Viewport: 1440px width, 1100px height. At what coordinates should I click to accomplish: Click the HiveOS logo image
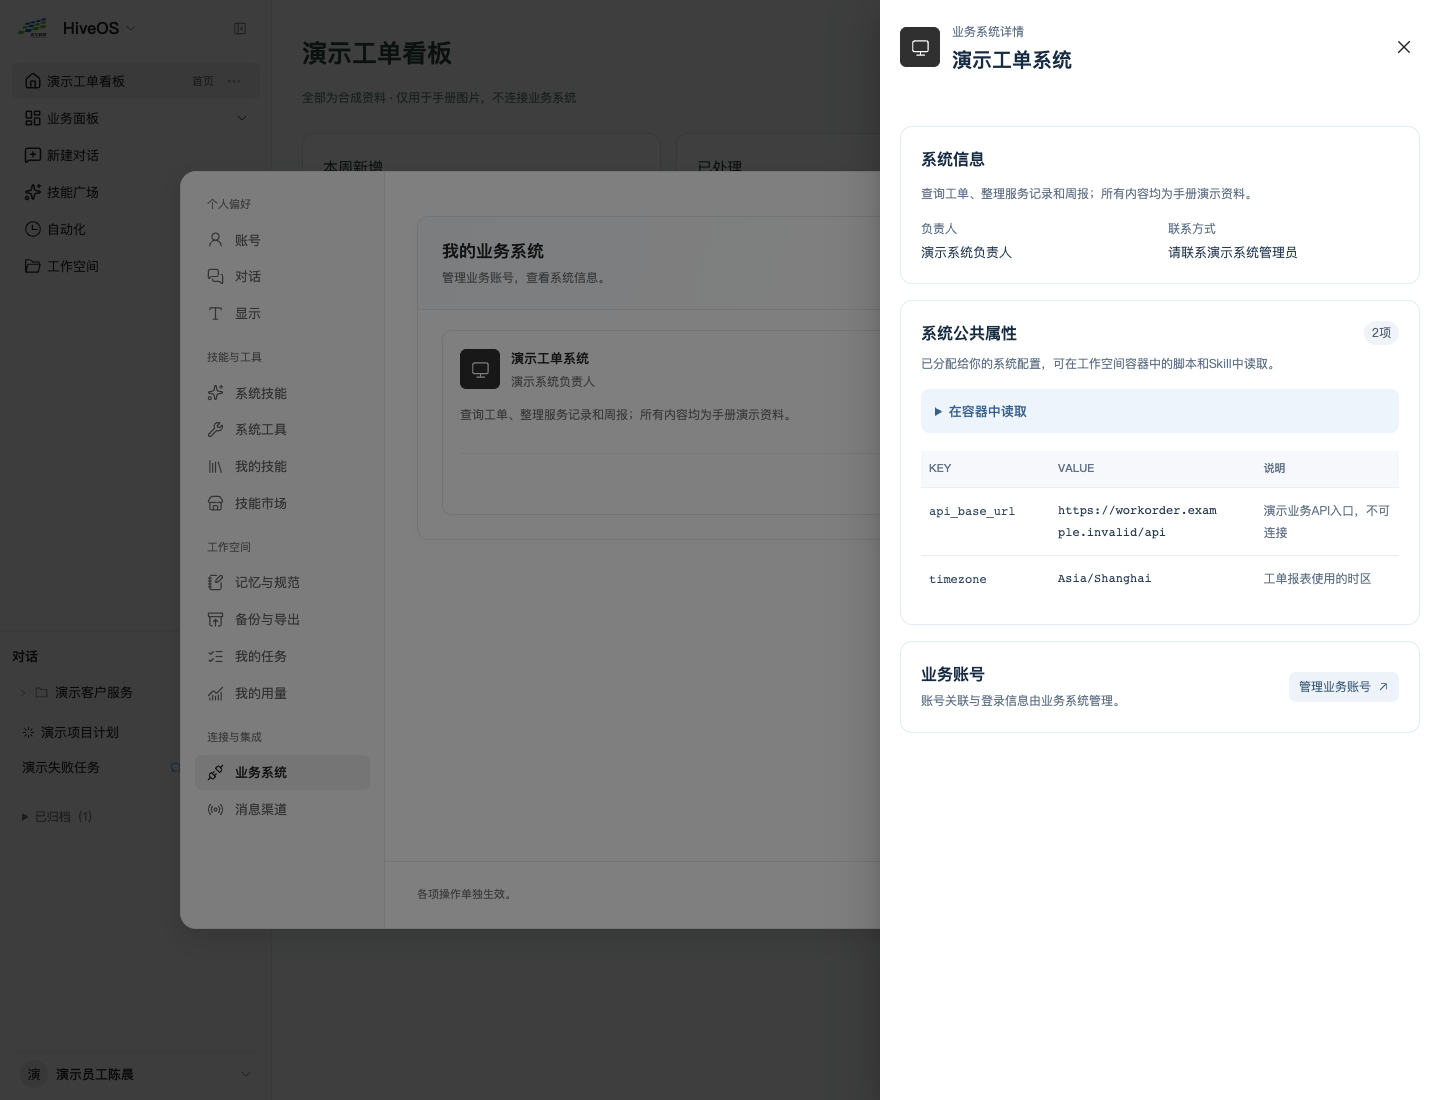33,27
